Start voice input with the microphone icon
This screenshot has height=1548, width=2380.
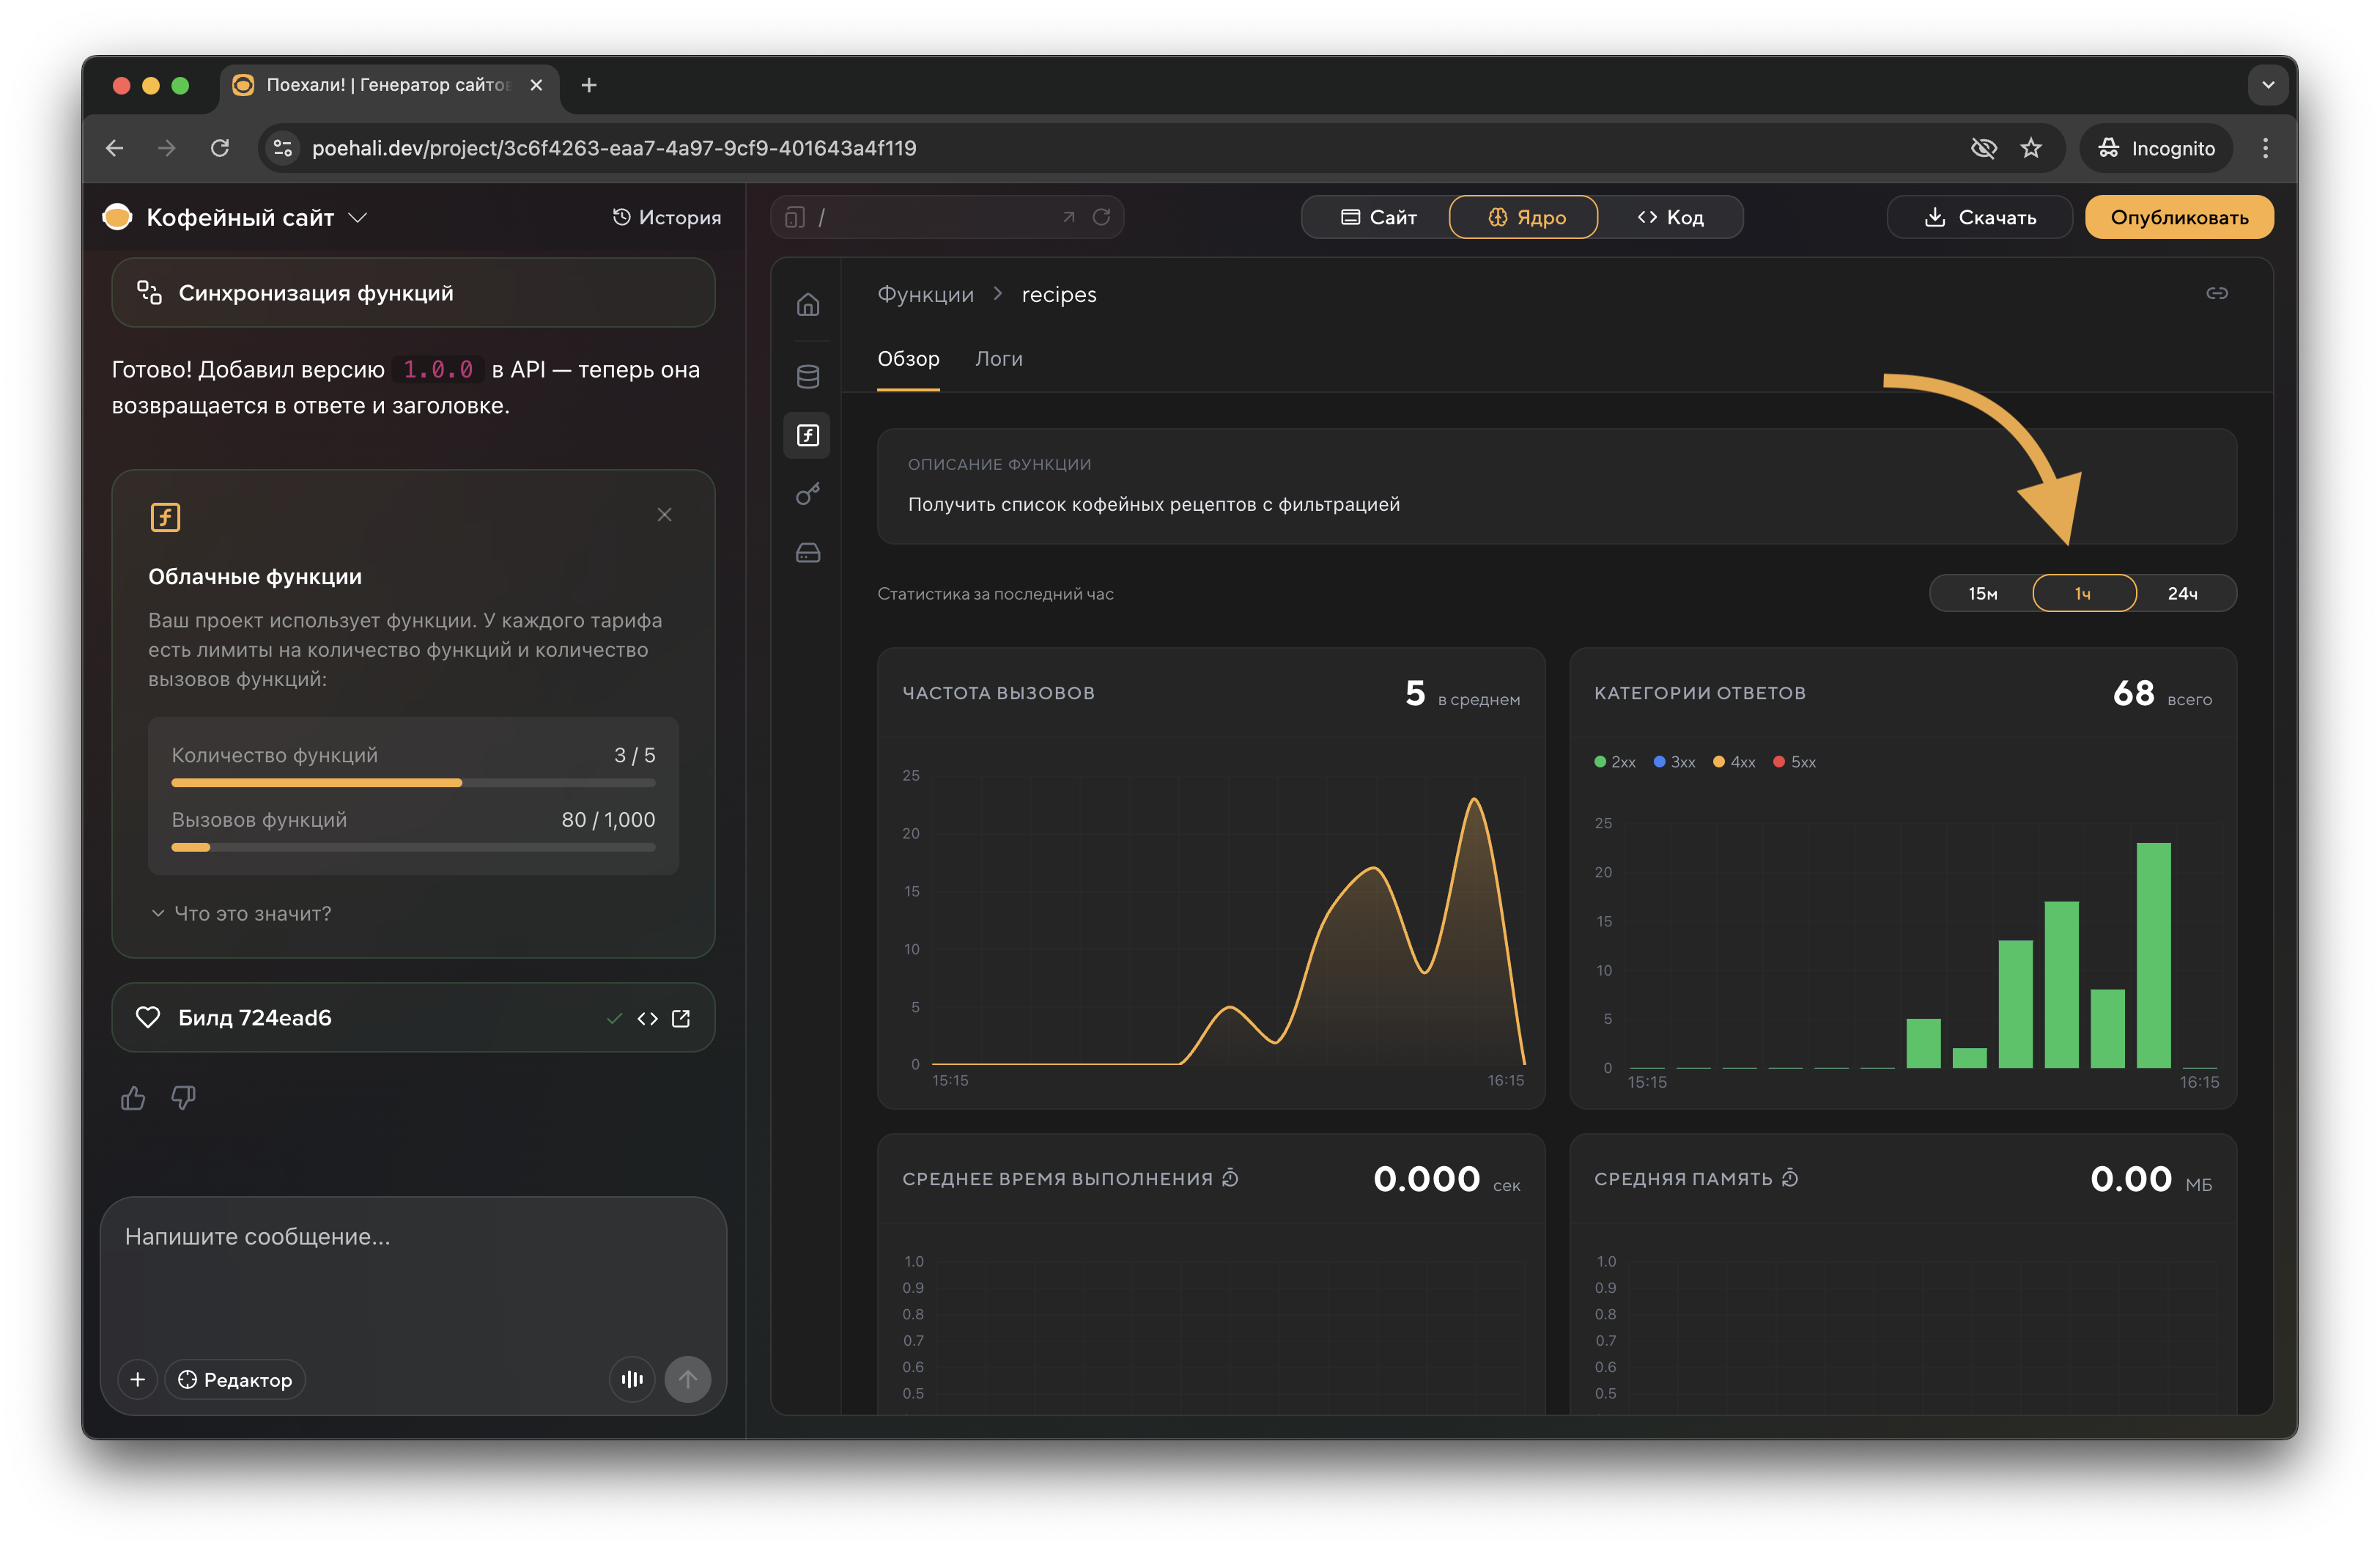coord(632,1379)
